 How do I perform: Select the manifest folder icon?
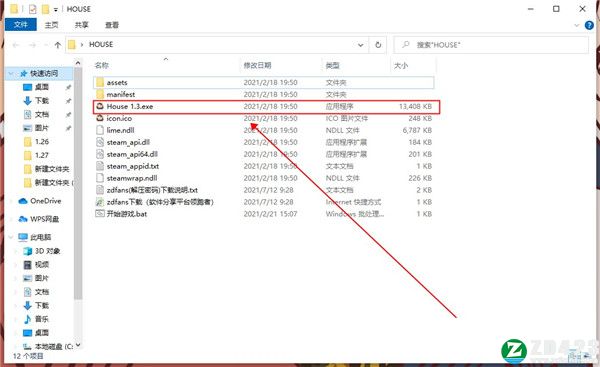pos(100,94)
